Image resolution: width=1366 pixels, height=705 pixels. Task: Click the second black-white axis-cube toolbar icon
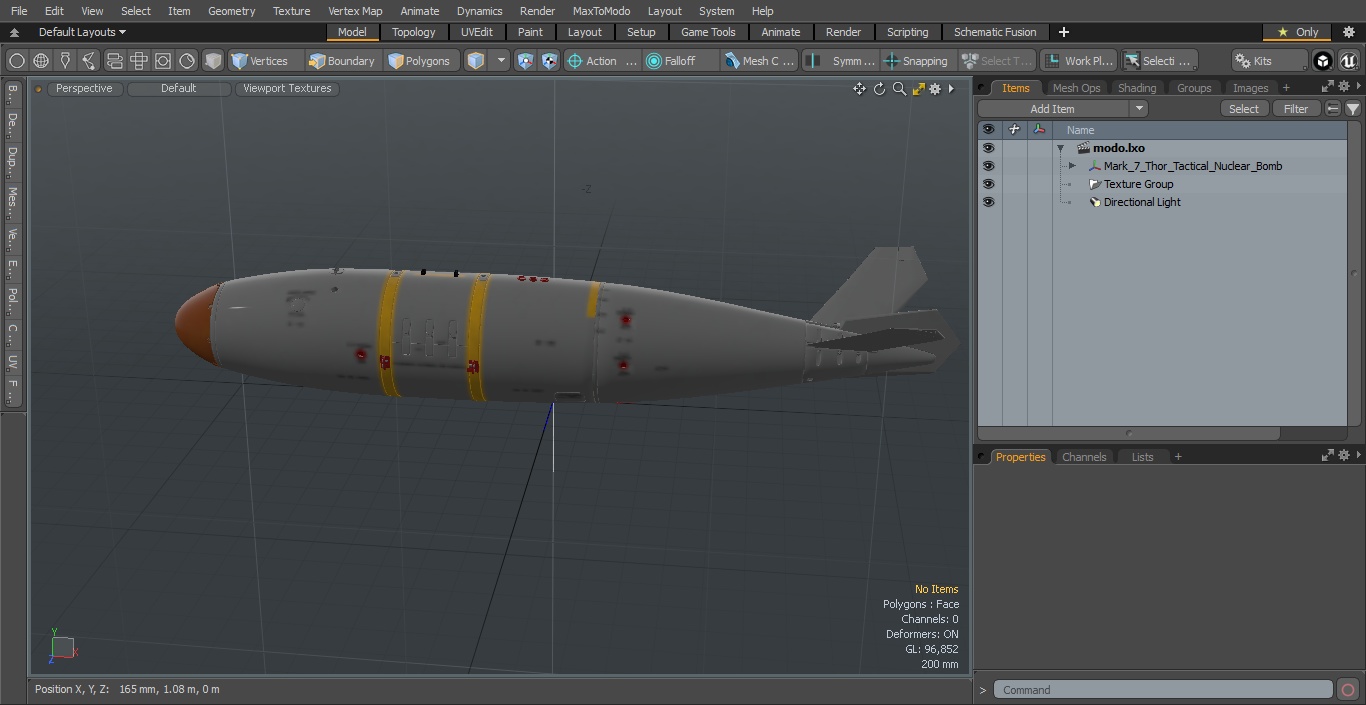click(549, 61)
